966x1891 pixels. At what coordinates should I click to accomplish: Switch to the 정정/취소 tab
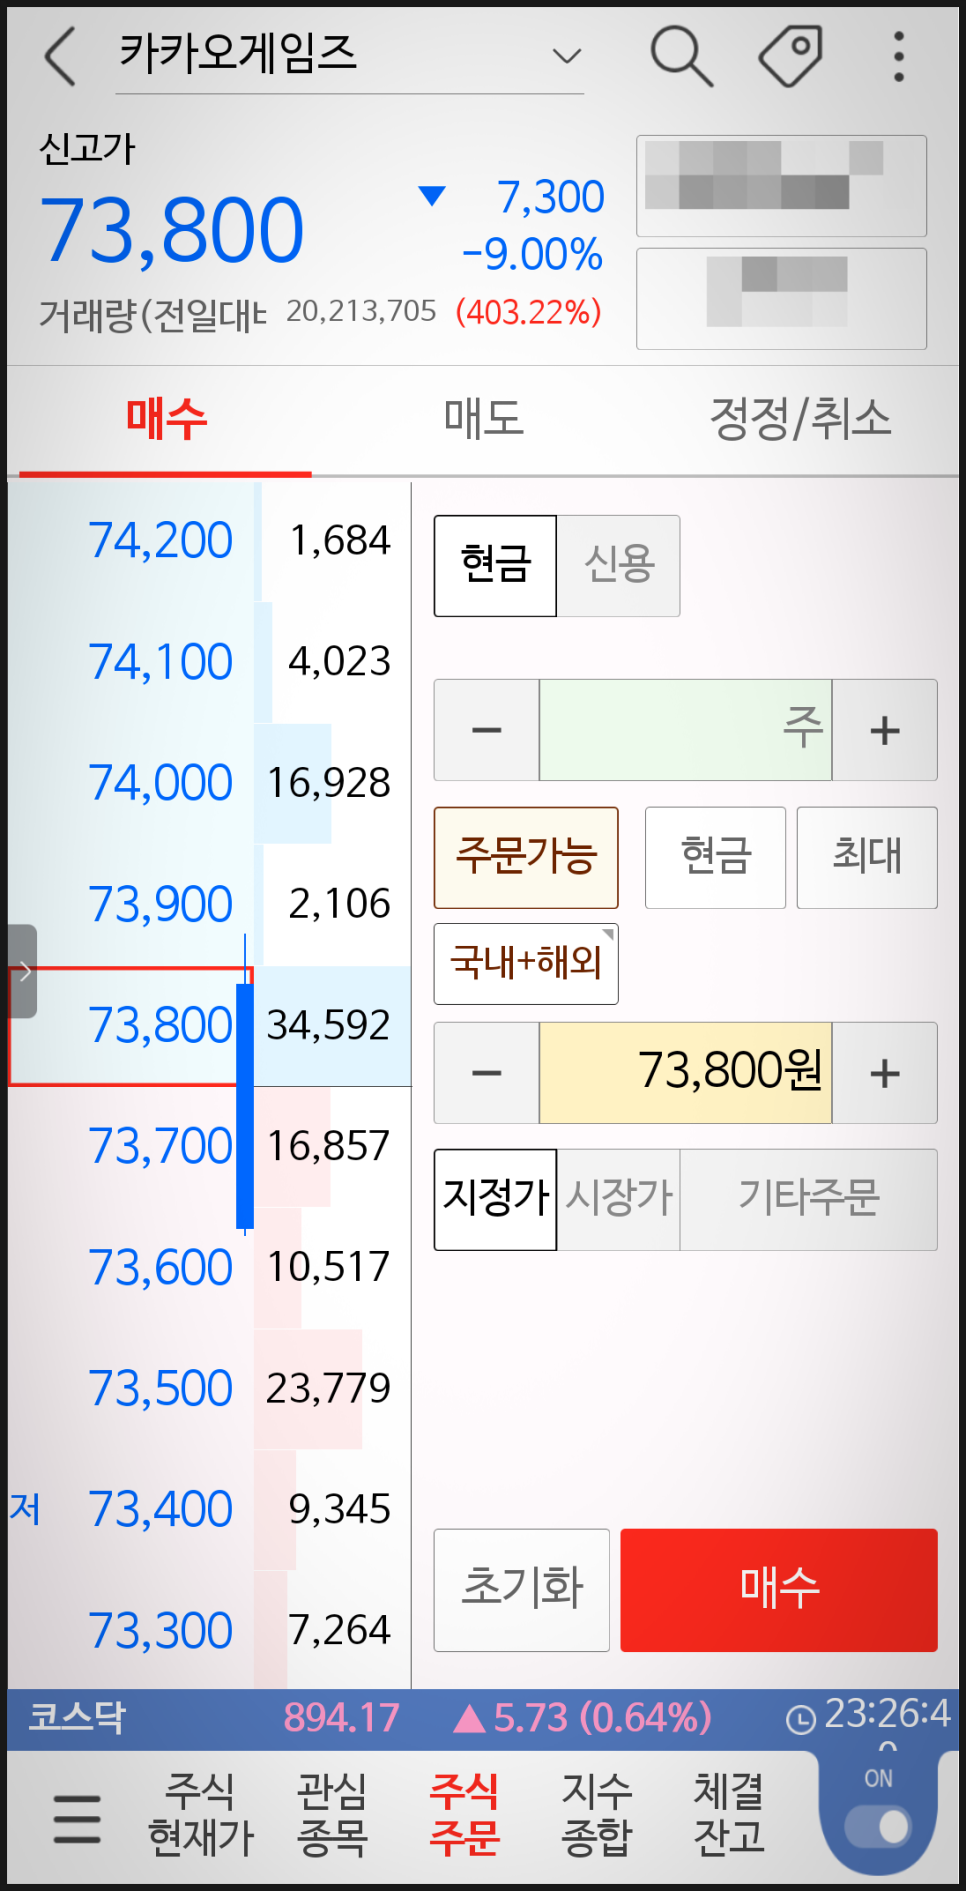[x=800, y=418]
